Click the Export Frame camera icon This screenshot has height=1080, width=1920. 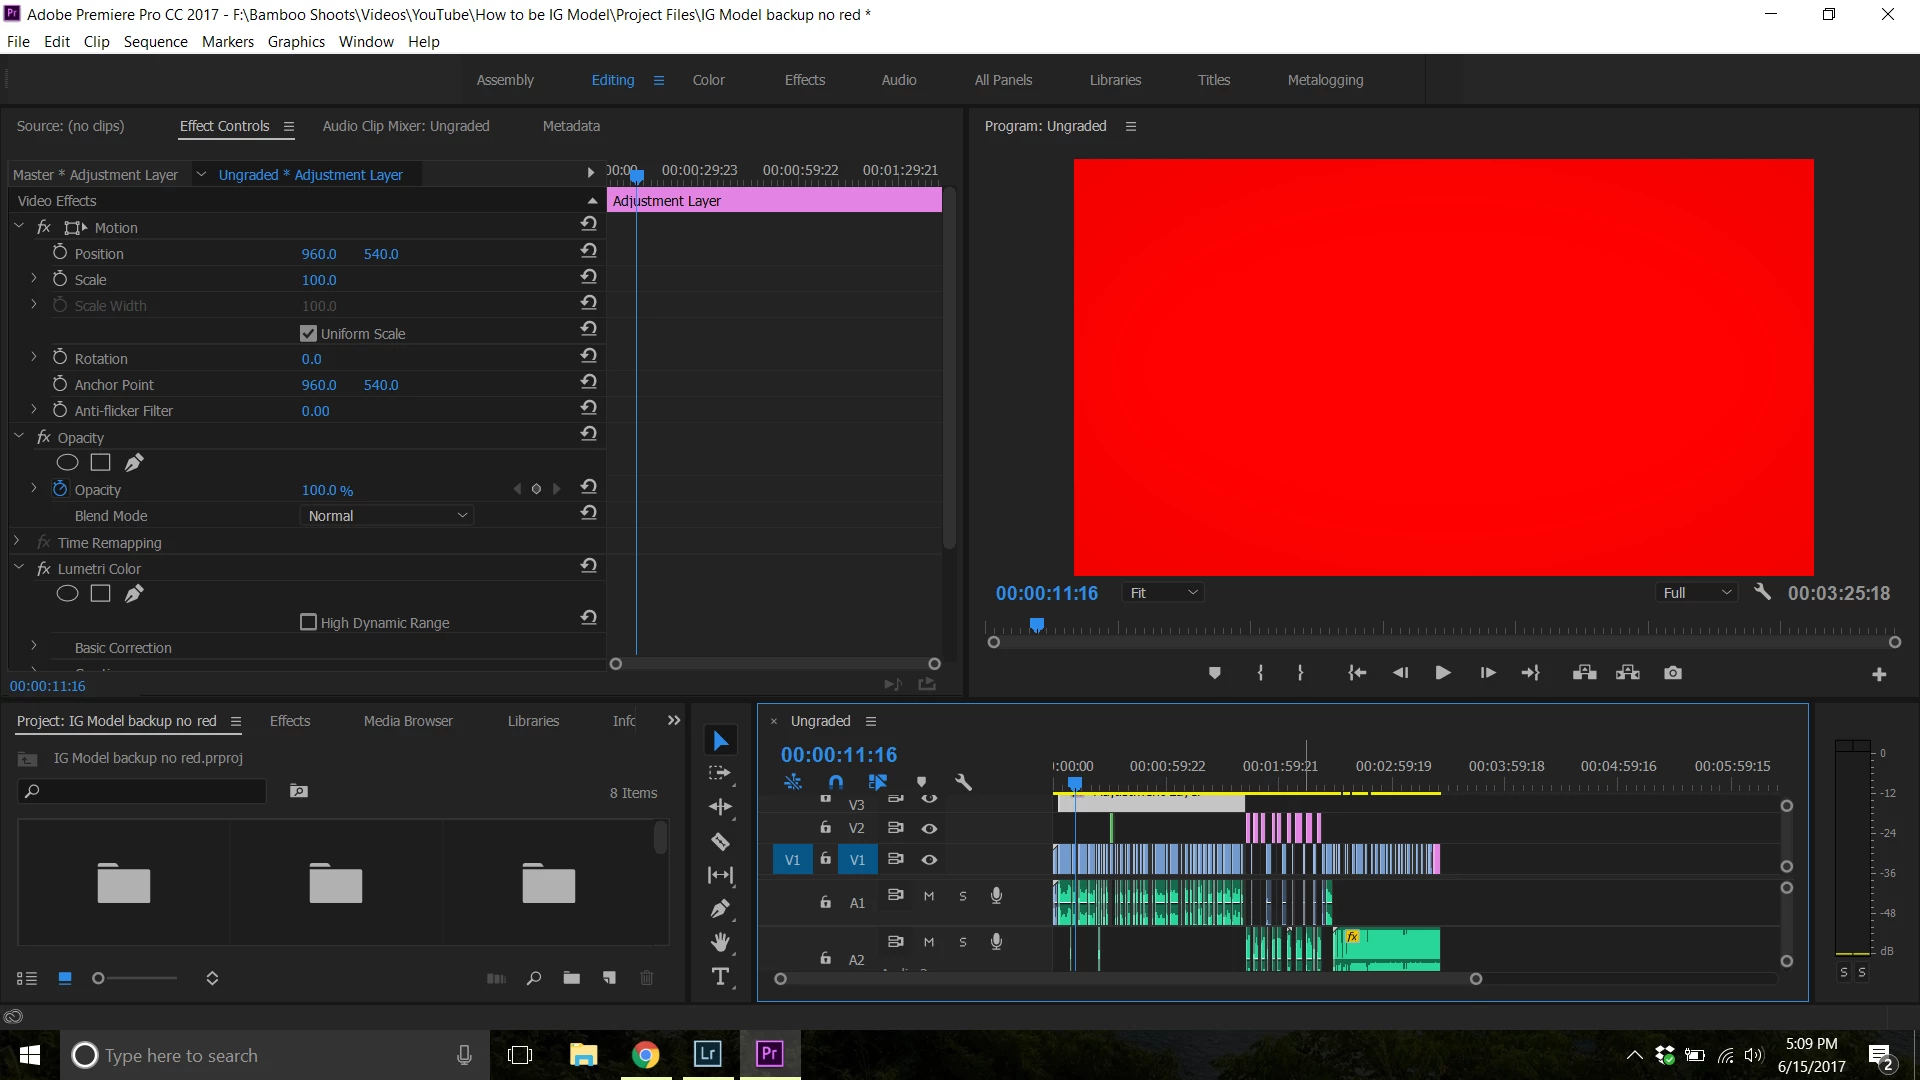point(1673,673)
